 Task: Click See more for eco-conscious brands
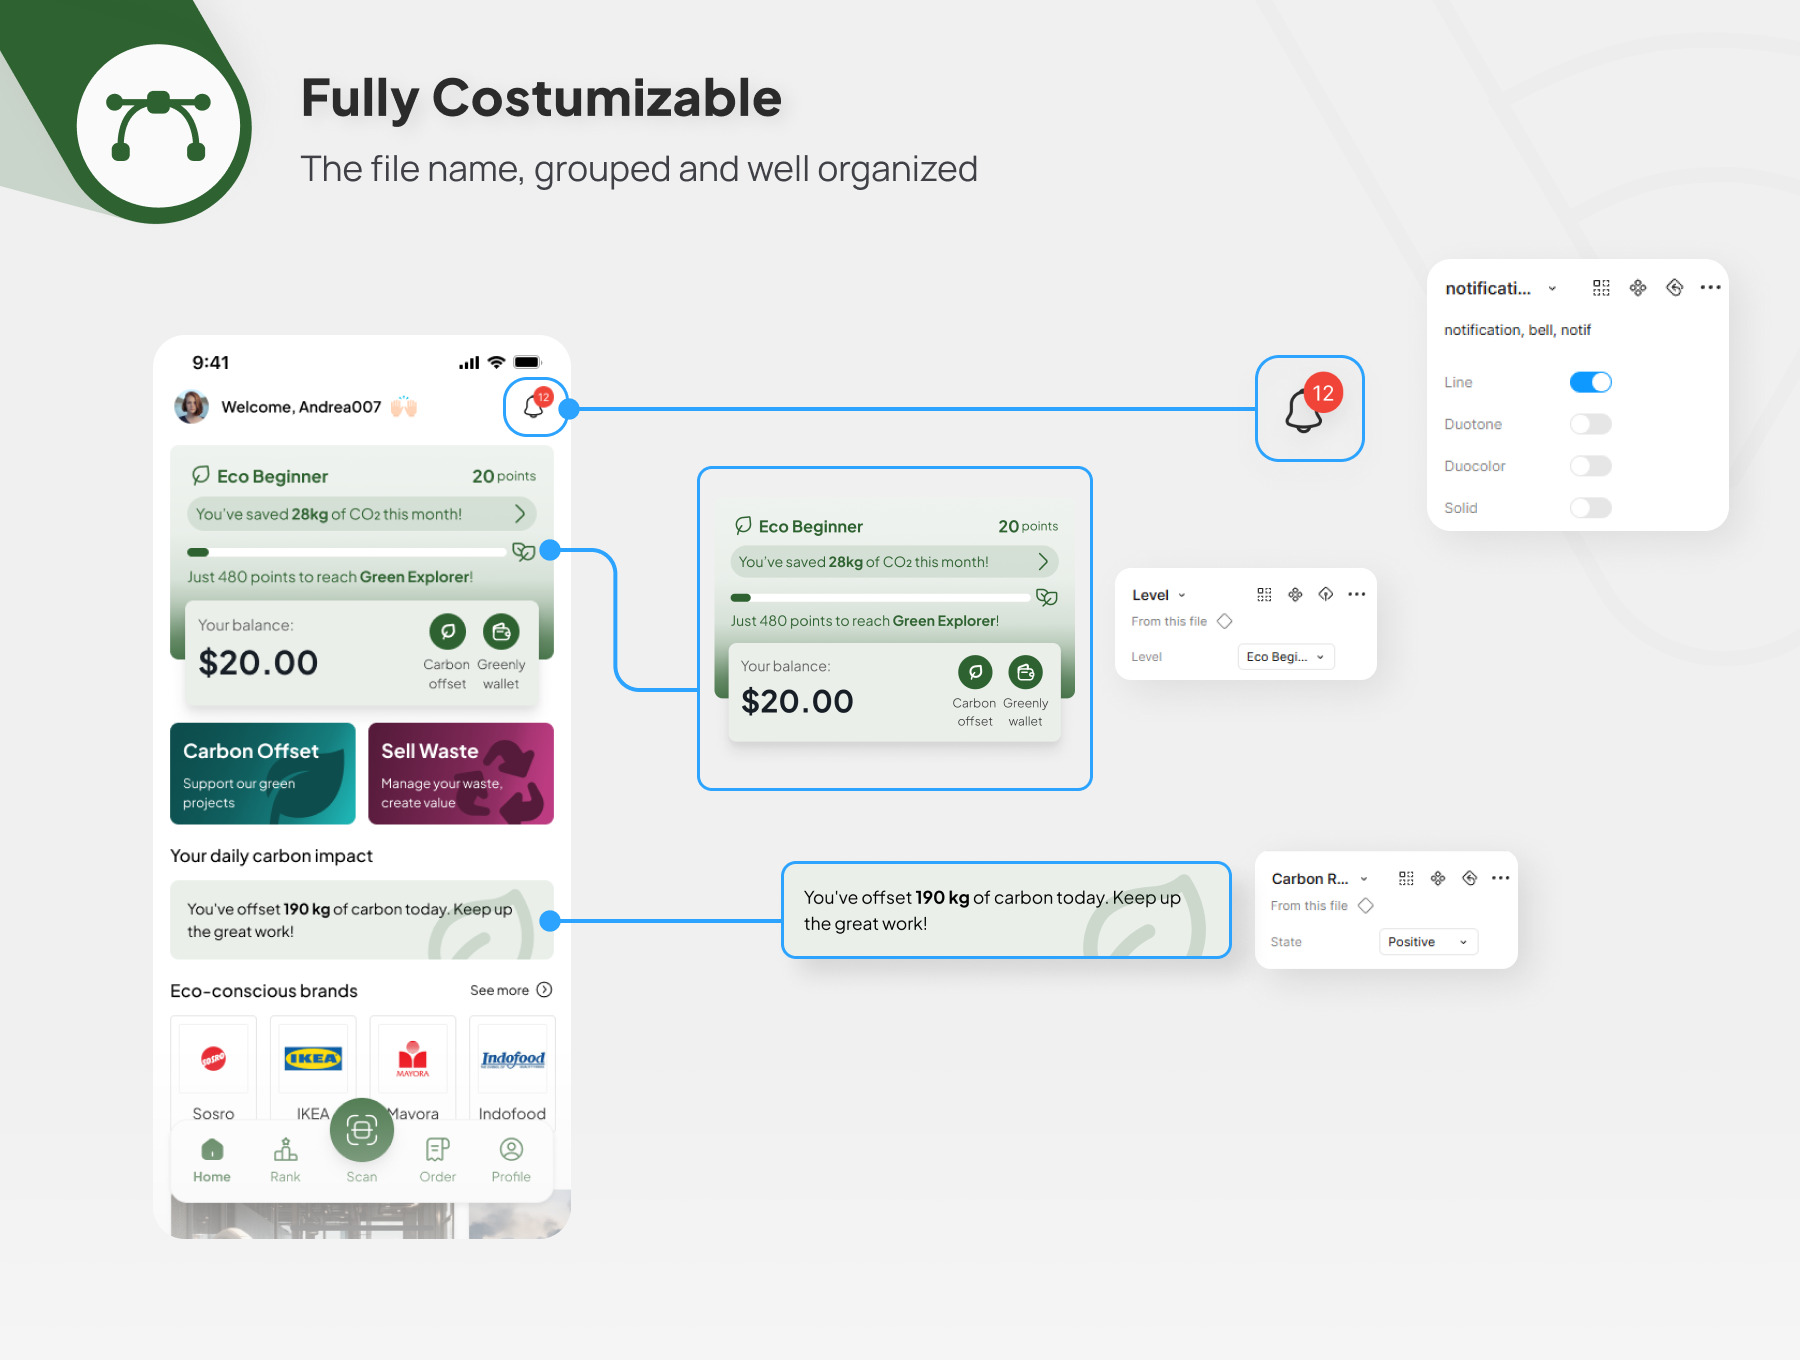[x=511, y=990]
